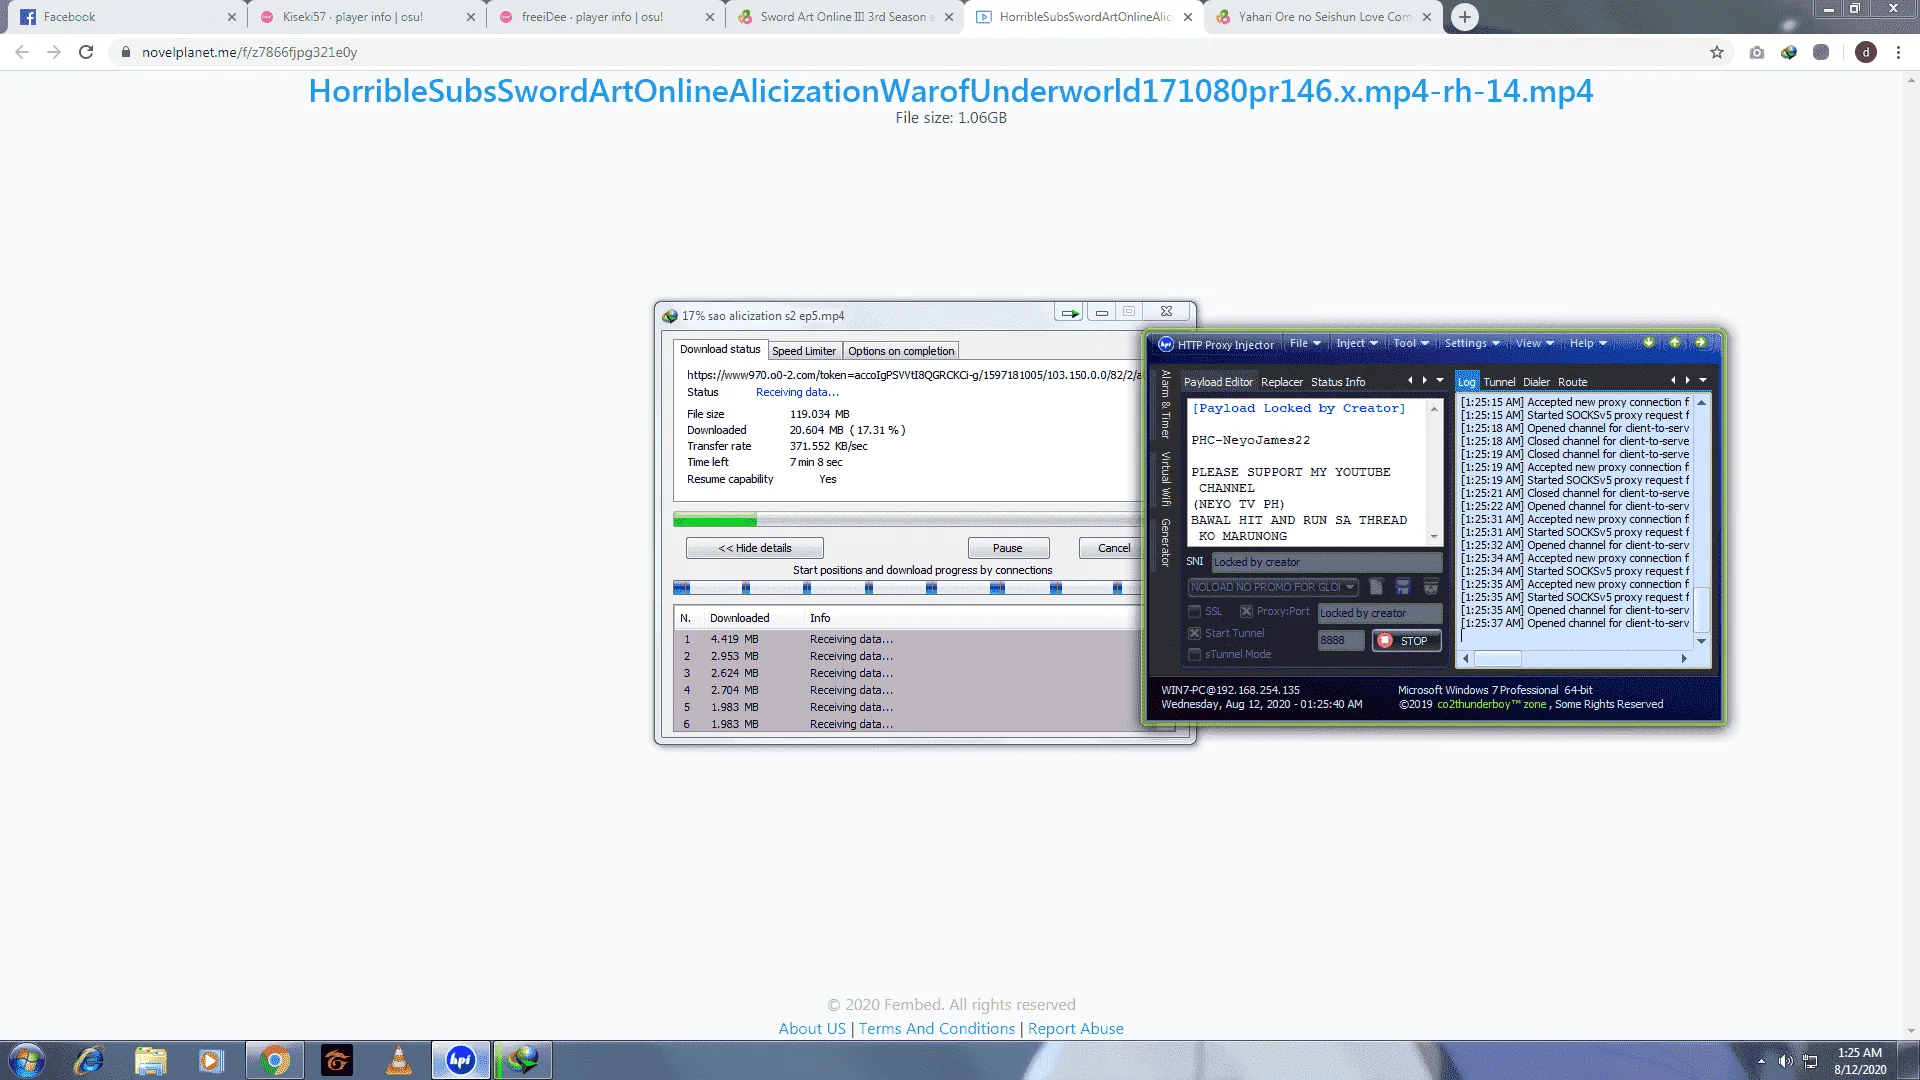The height and width of the screenshot is (1080, 1920).
Task: Click the Hide details button
Action: click(755, 548)
